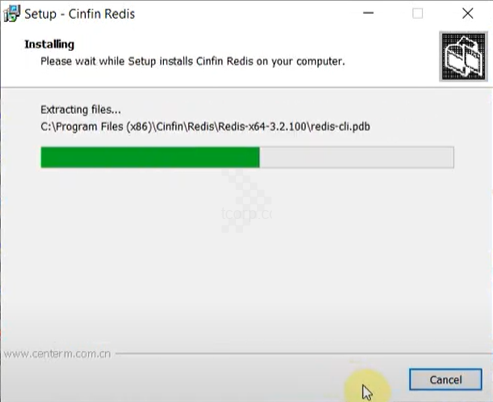493x402 pixels.
Task: Click "Program Files (x86)" in the path
Action: 102,127
